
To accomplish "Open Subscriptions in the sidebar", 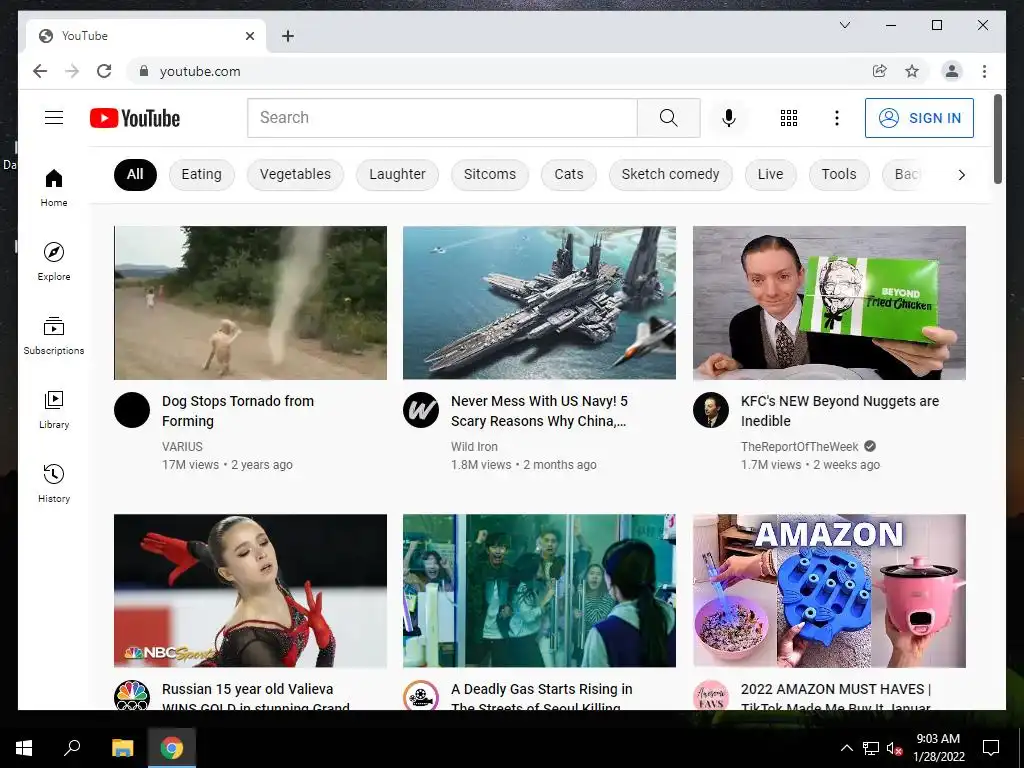I will 54,336.
